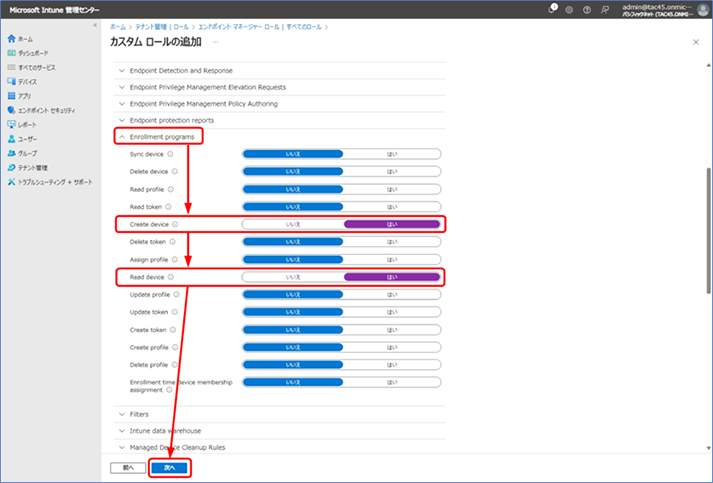The image size is (713, 483).
Task: Click the info icon beside Read device
Action: coord(171,277)
